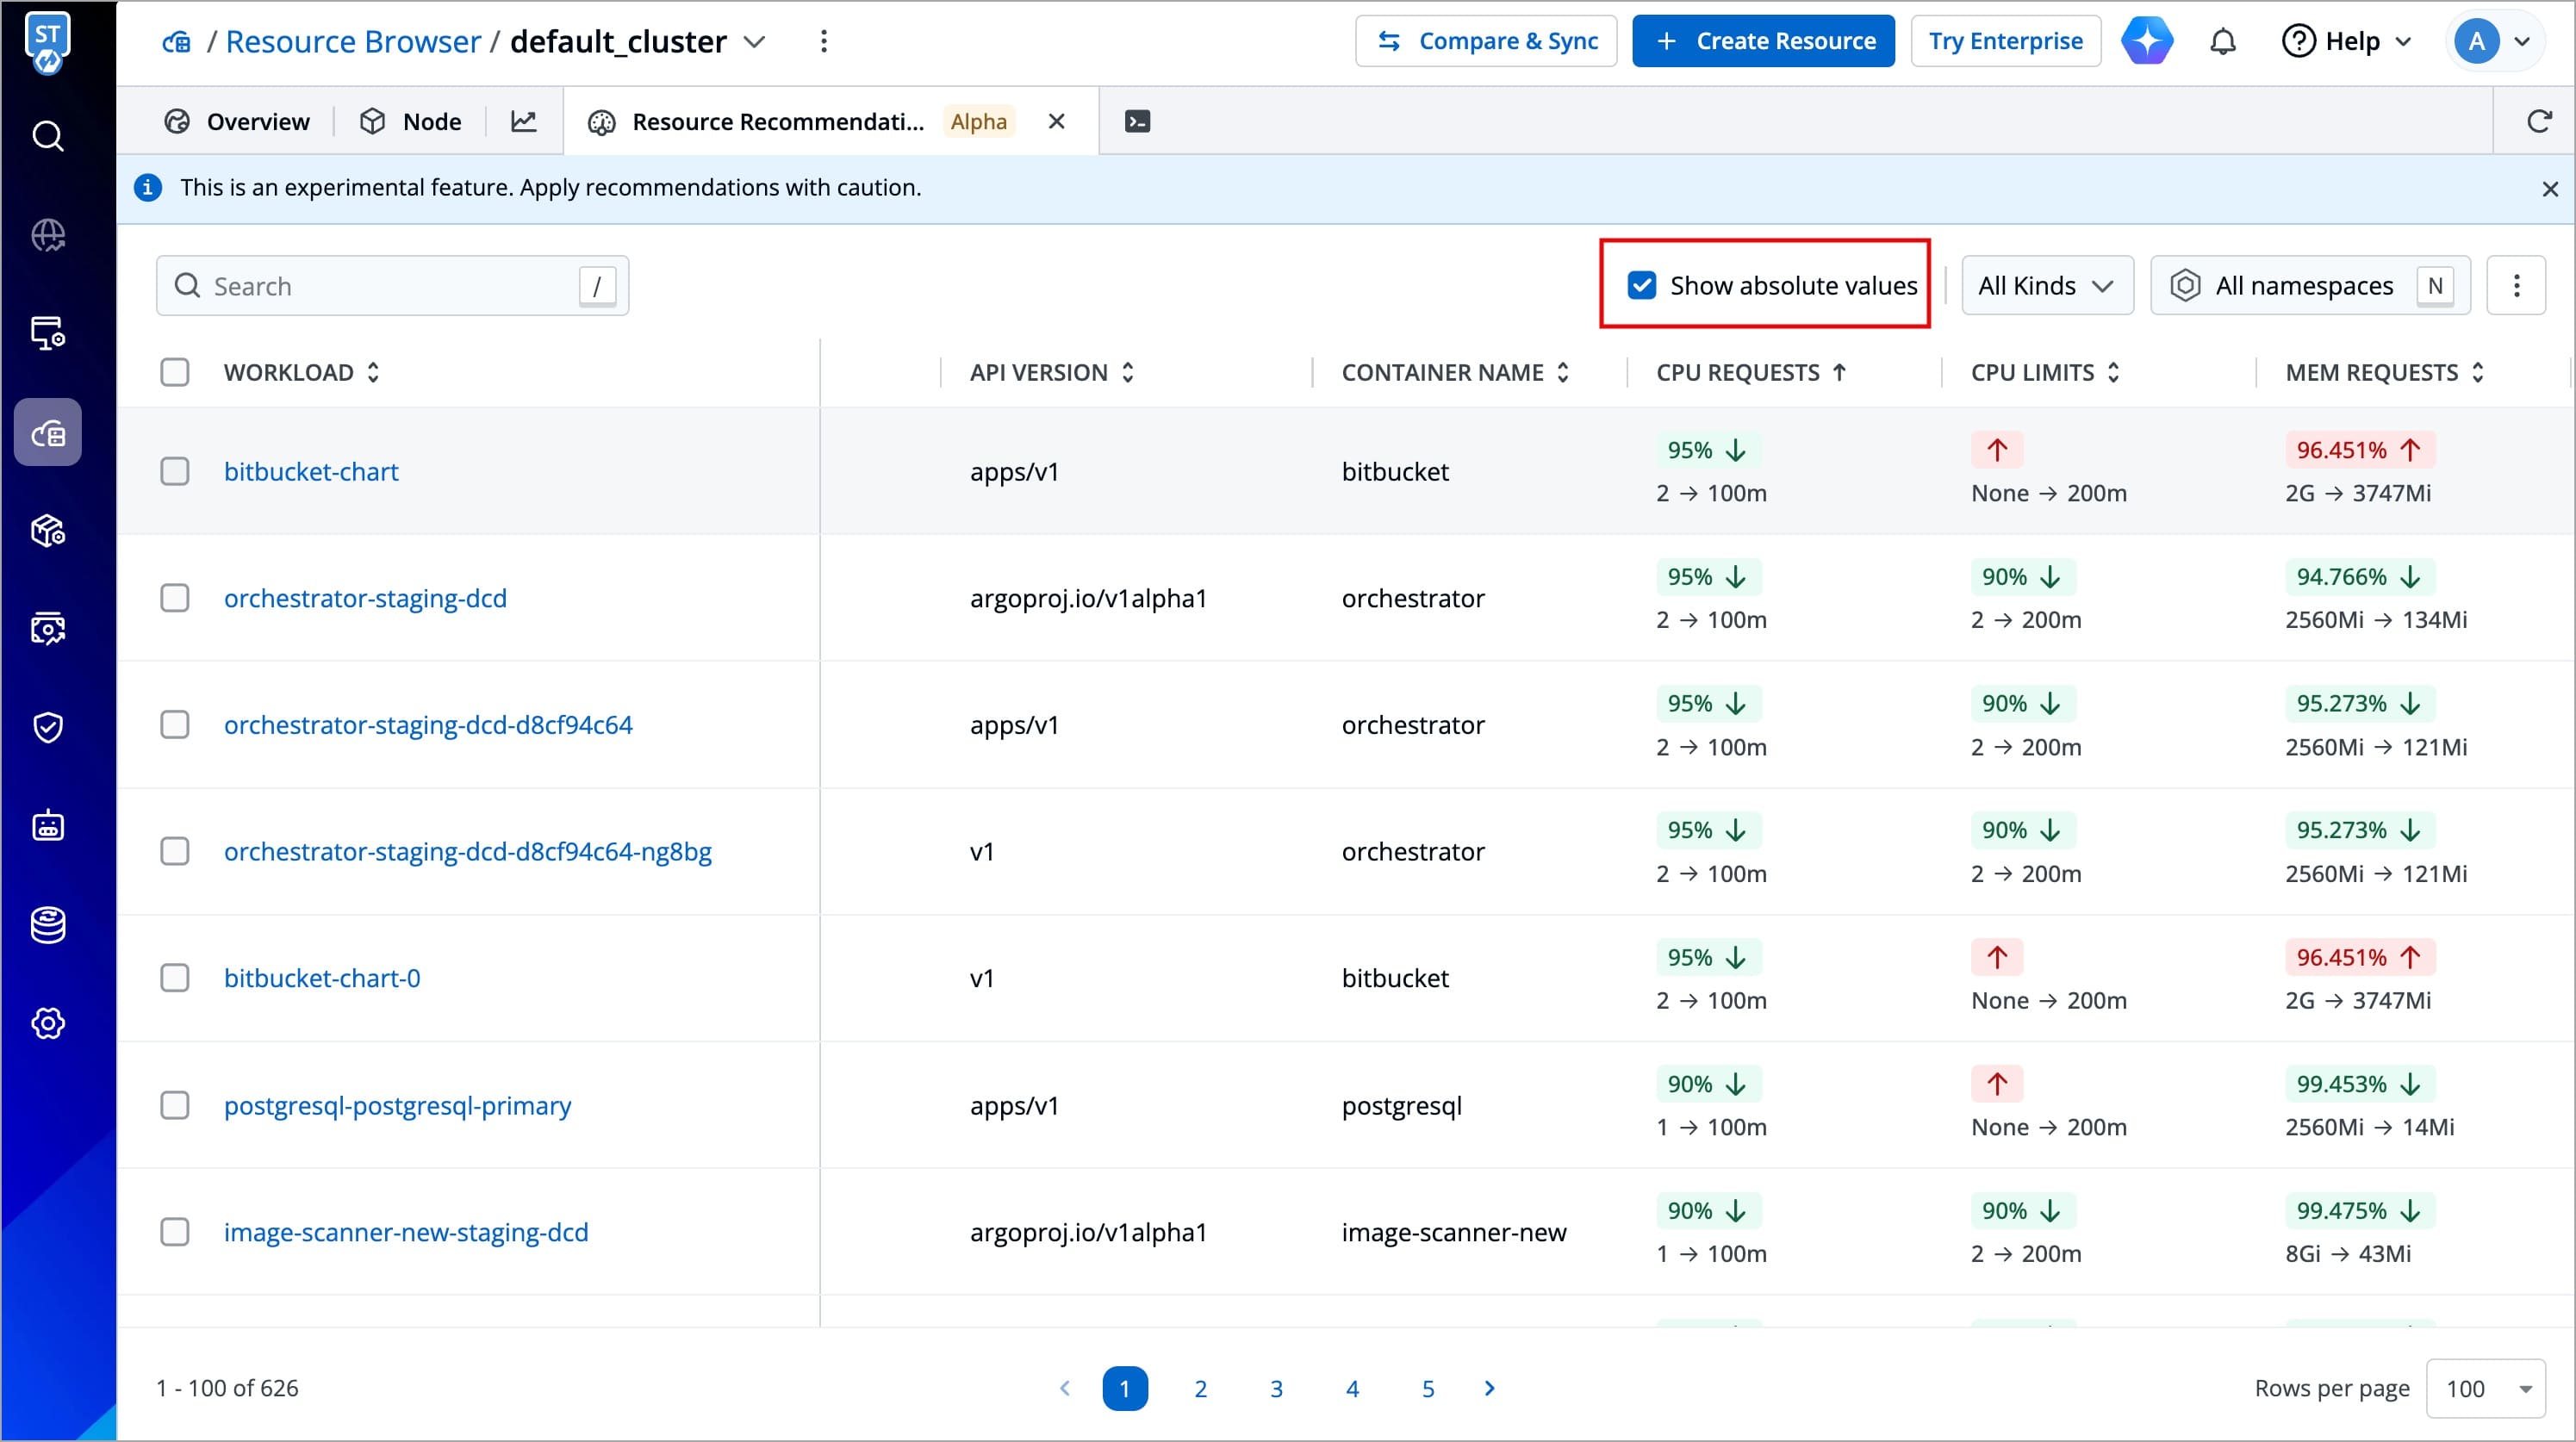Click the security shield sidebar icon
This screenshot has height=1442, width=2576.
click(x=48, y=727)
